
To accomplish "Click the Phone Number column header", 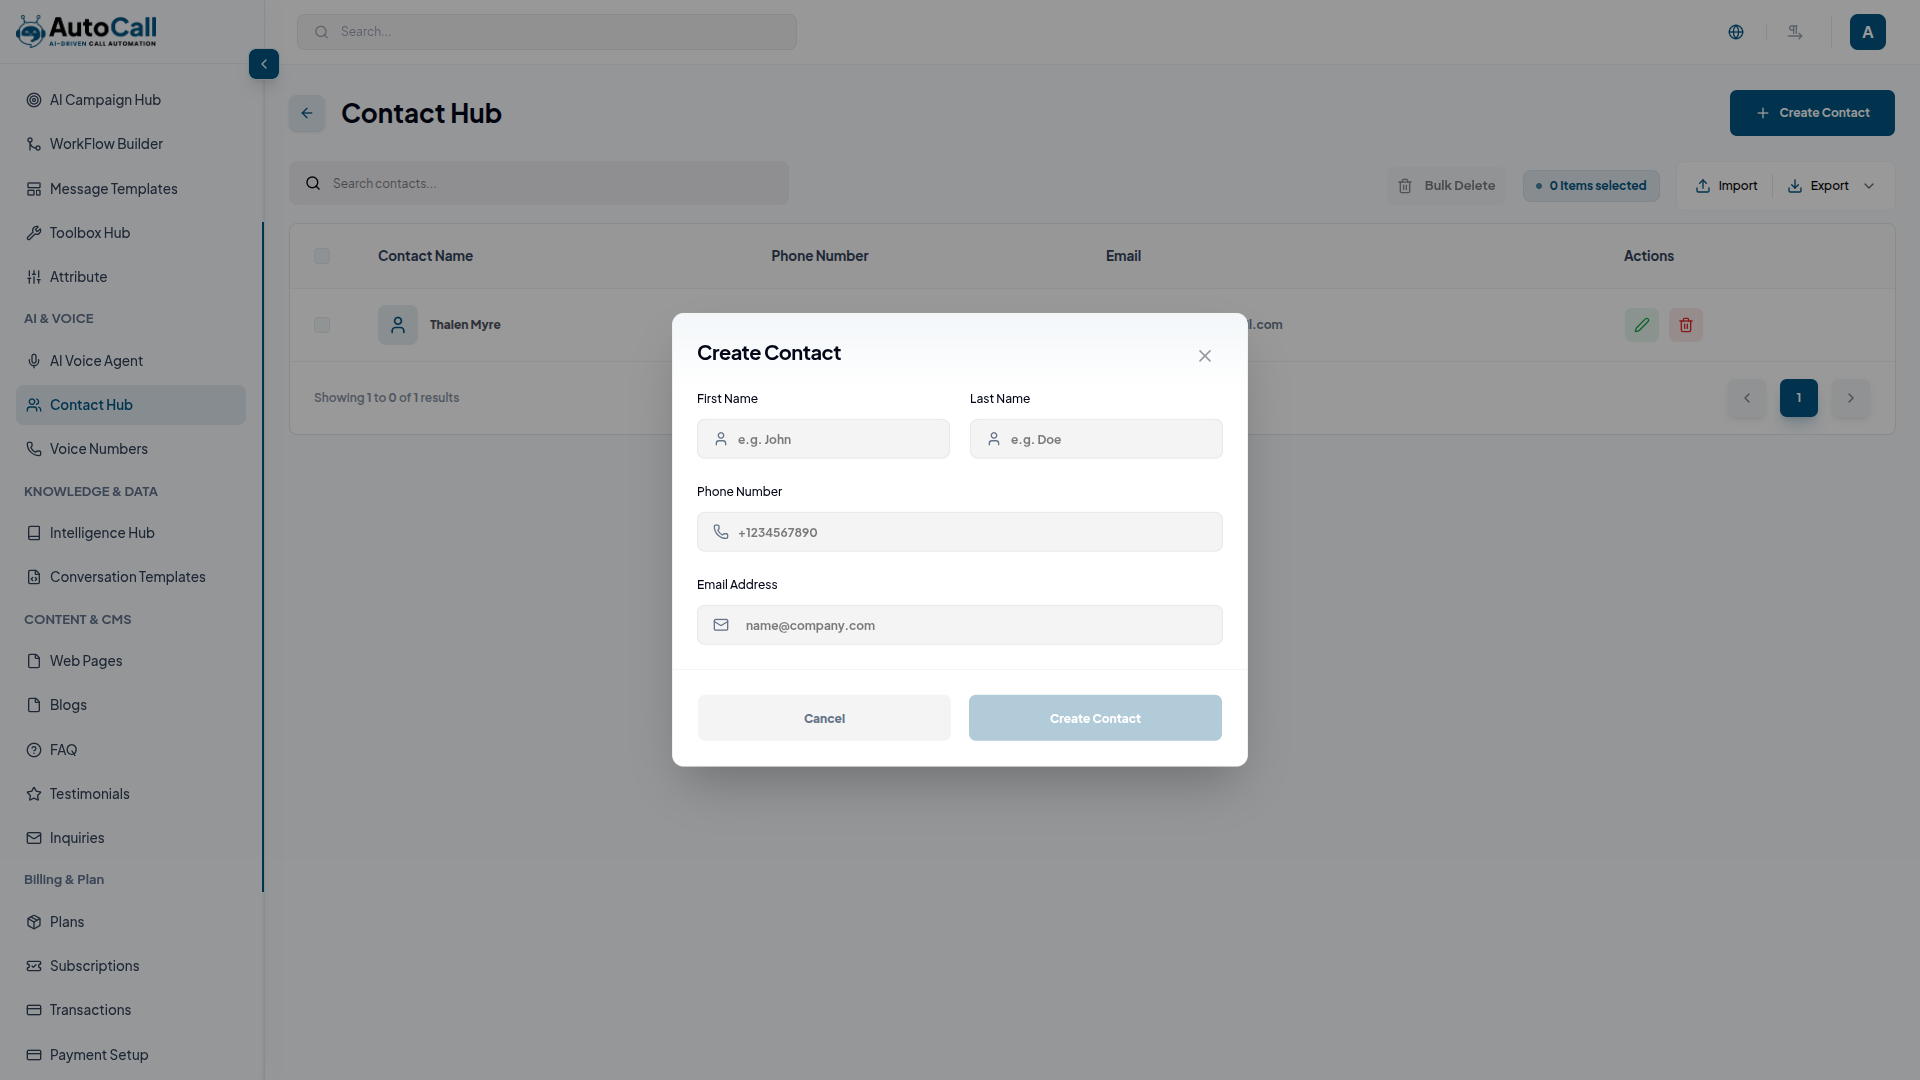I will coord(820,256).
